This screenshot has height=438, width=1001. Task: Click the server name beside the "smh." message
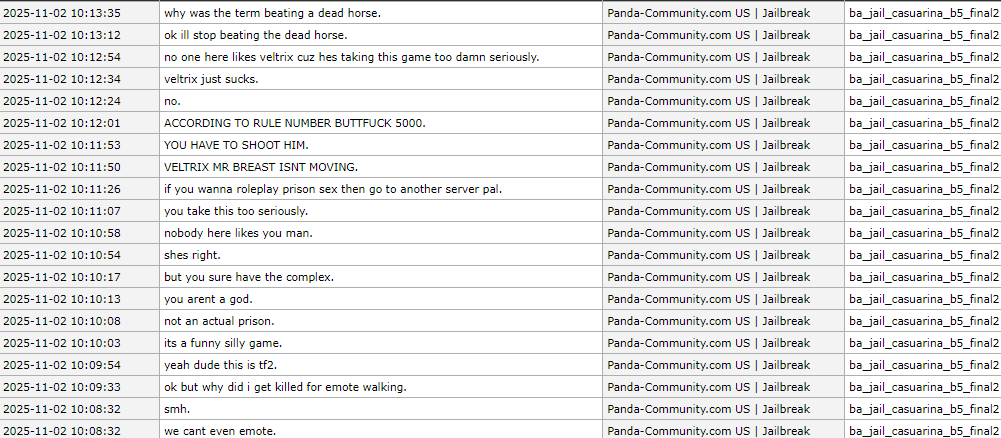point(709,409)
